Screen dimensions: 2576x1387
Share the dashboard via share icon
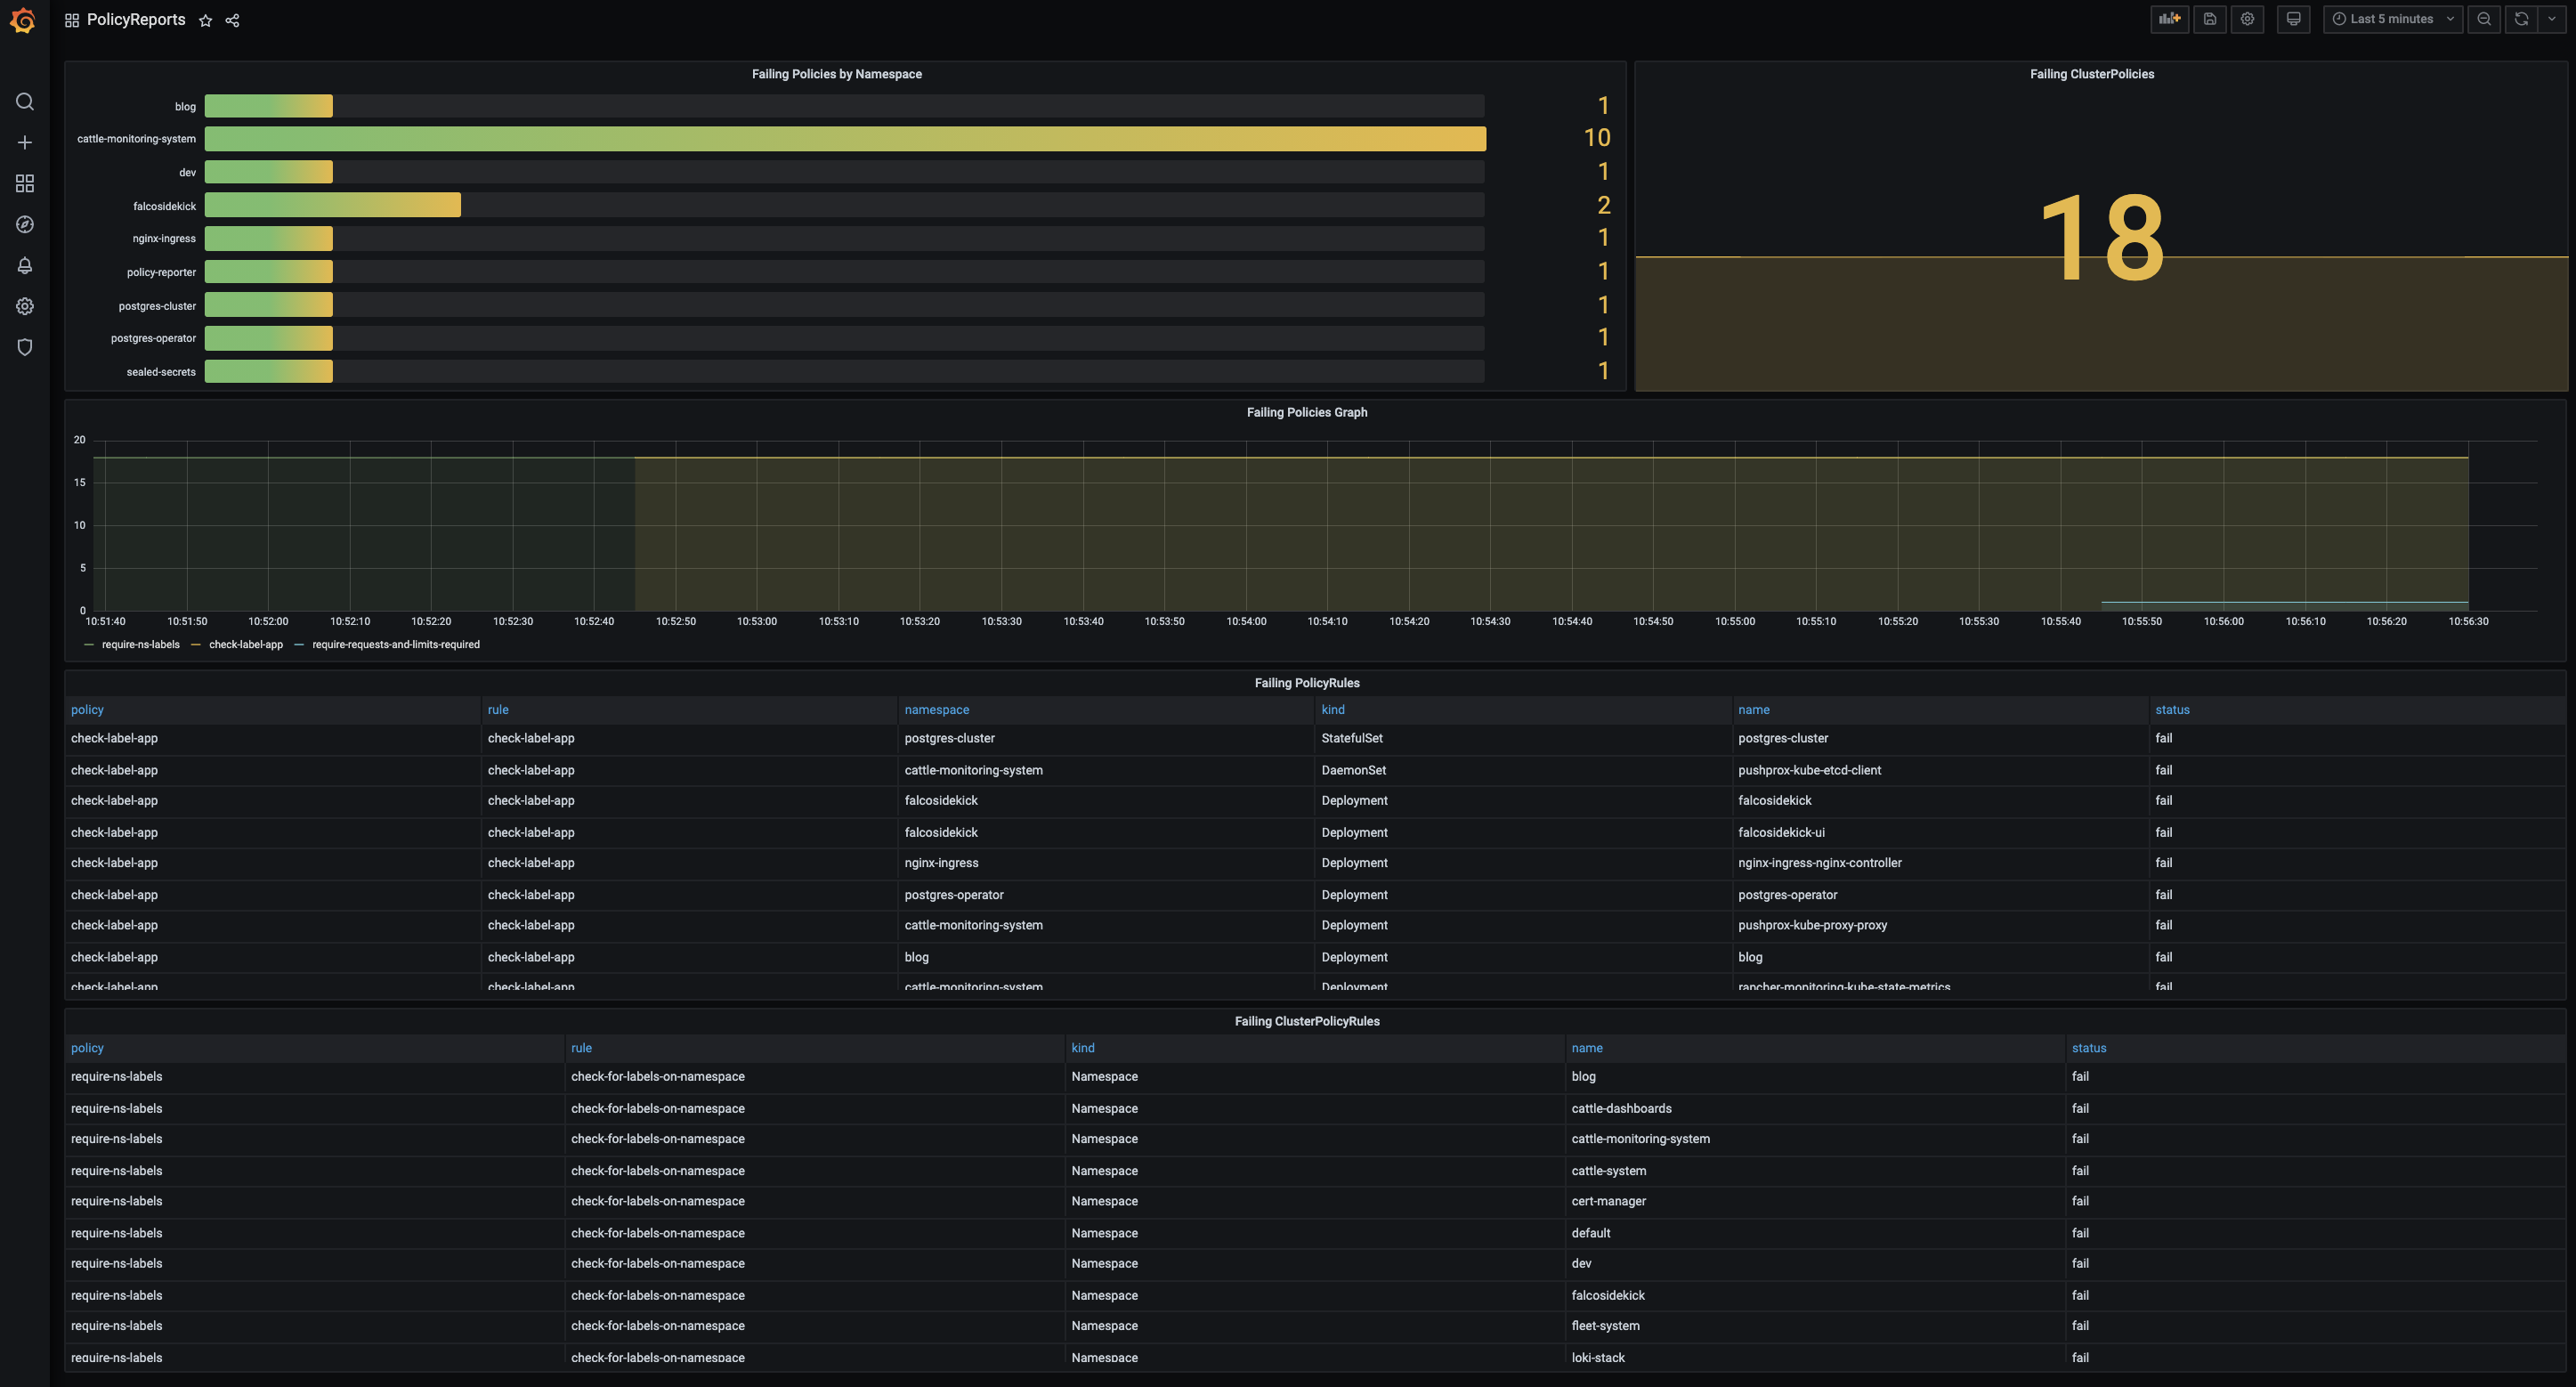point(232,20)
